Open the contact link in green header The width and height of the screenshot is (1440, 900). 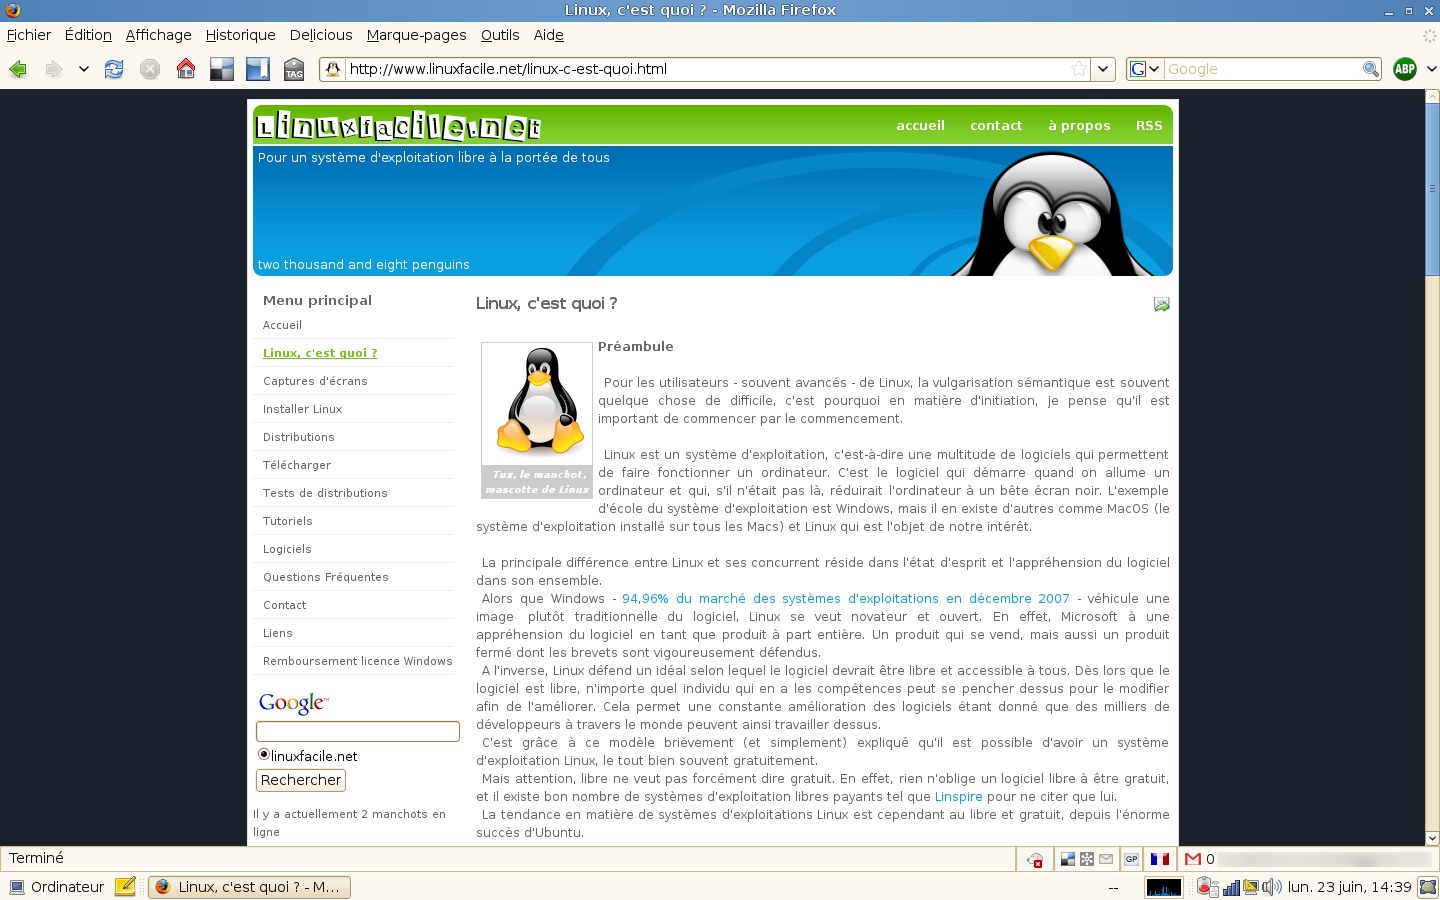[996, 126]
